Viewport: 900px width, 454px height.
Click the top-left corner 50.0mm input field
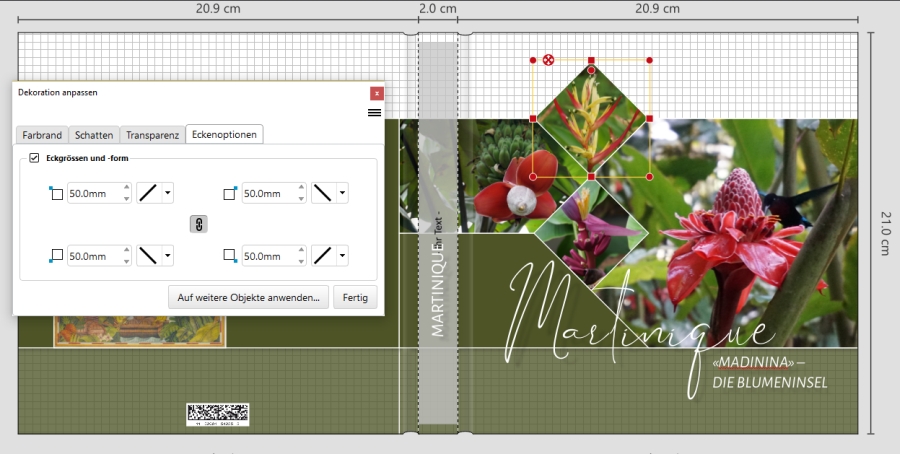coord(94,193)
